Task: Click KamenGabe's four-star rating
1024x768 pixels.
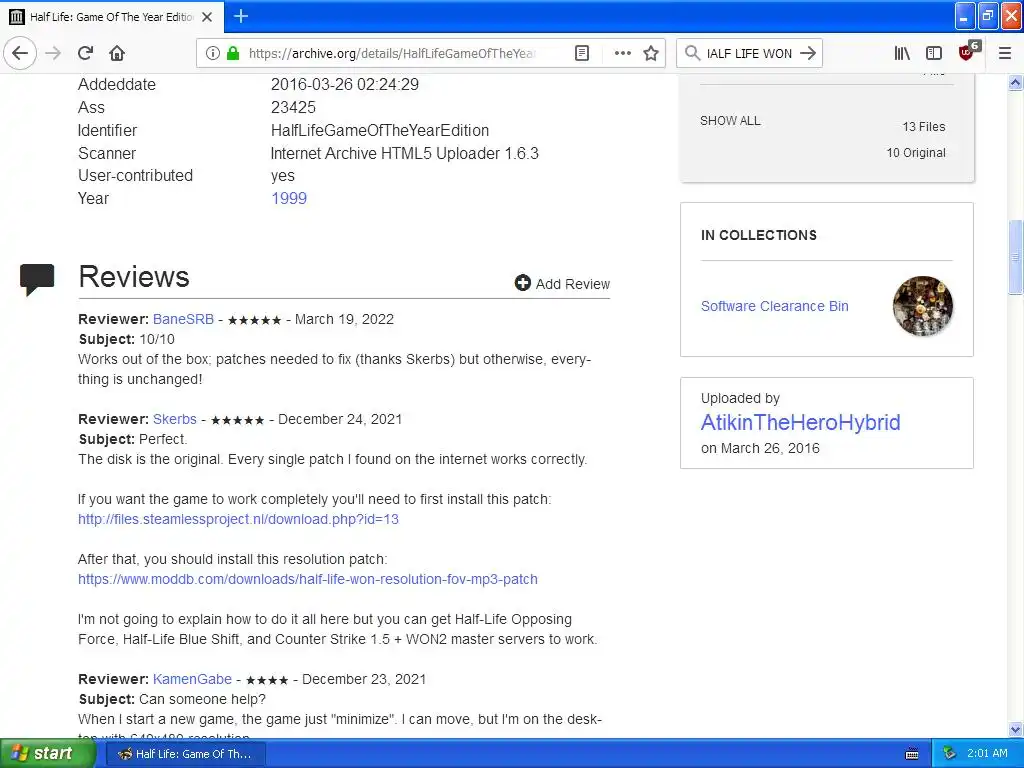Action: tap(266, 680)
